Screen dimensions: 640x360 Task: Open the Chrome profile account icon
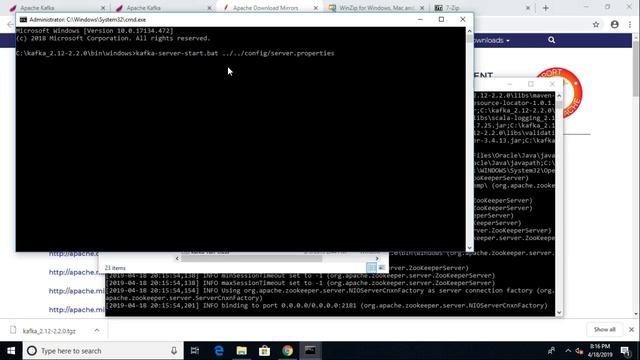click(x=615, y=24)
